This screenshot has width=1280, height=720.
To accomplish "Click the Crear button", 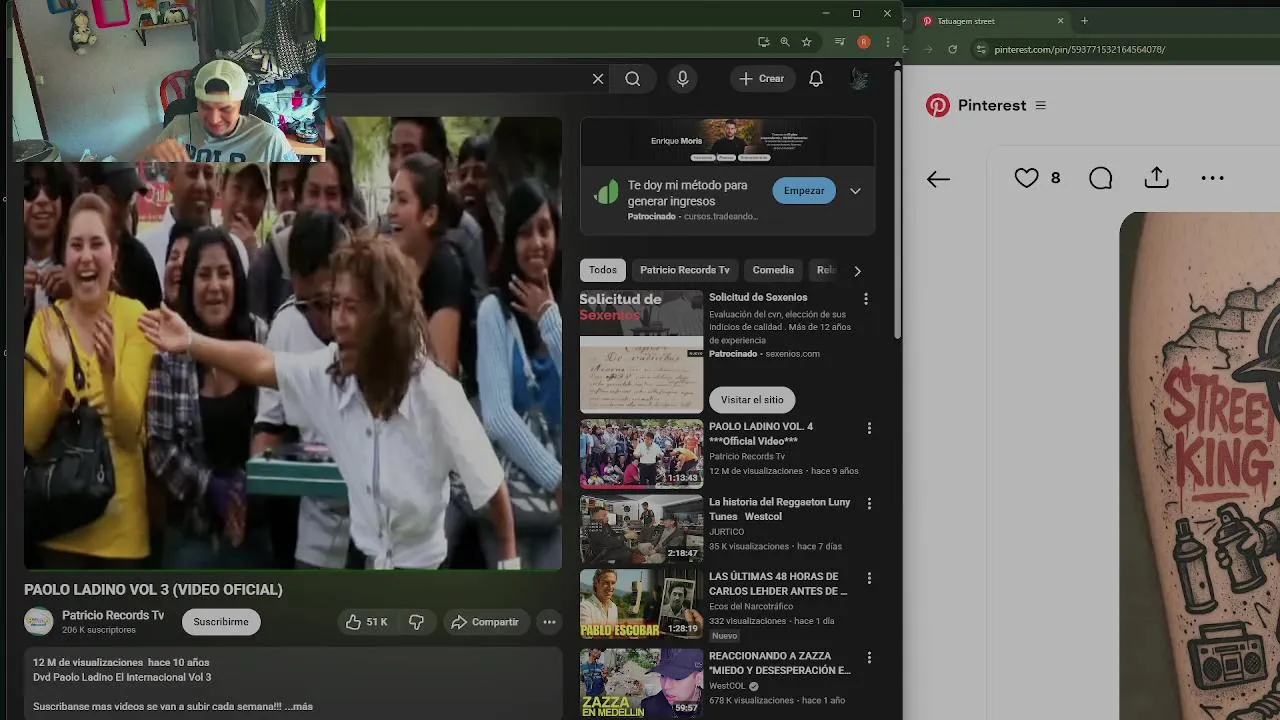I will coord(762,79).
